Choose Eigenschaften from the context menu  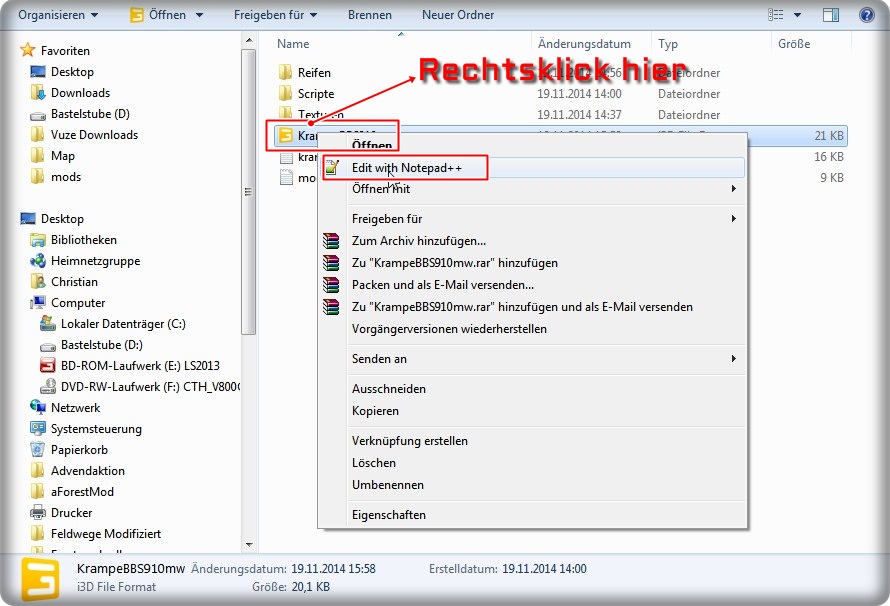click(x=389, y=515)
